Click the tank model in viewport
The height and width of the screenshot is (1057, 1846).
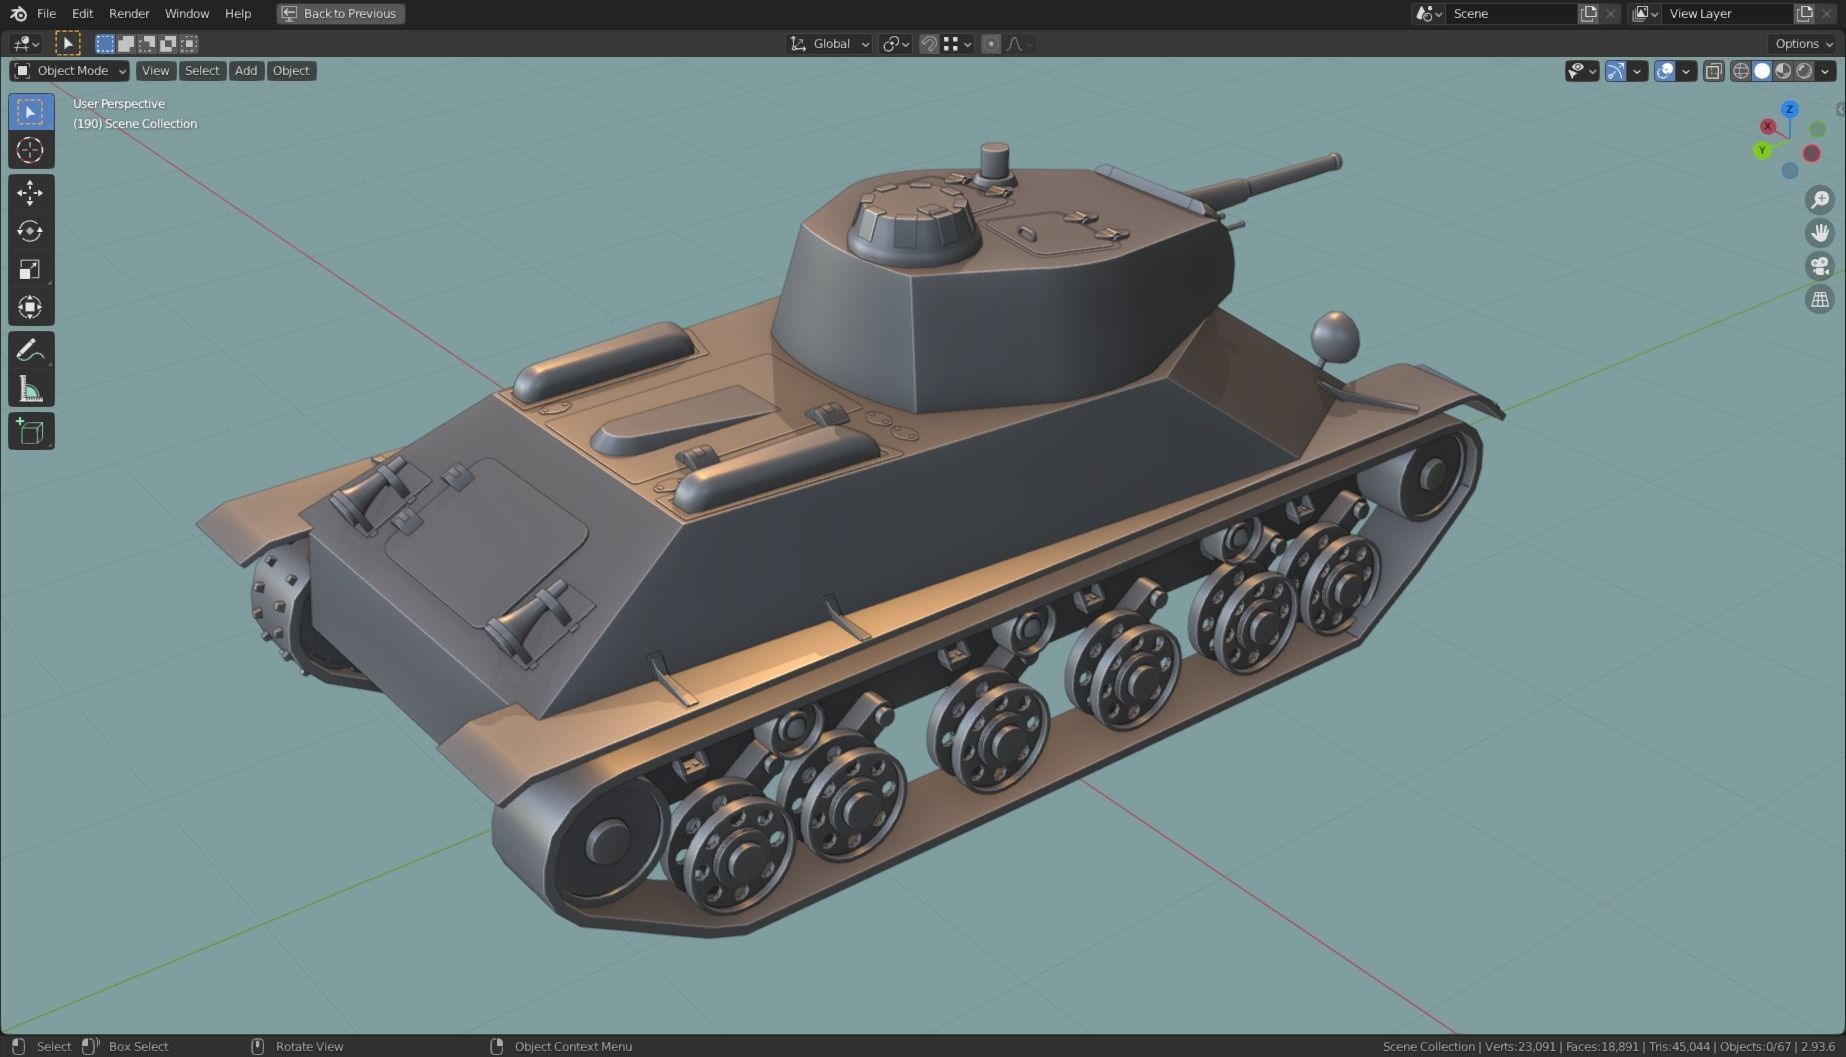850,540
